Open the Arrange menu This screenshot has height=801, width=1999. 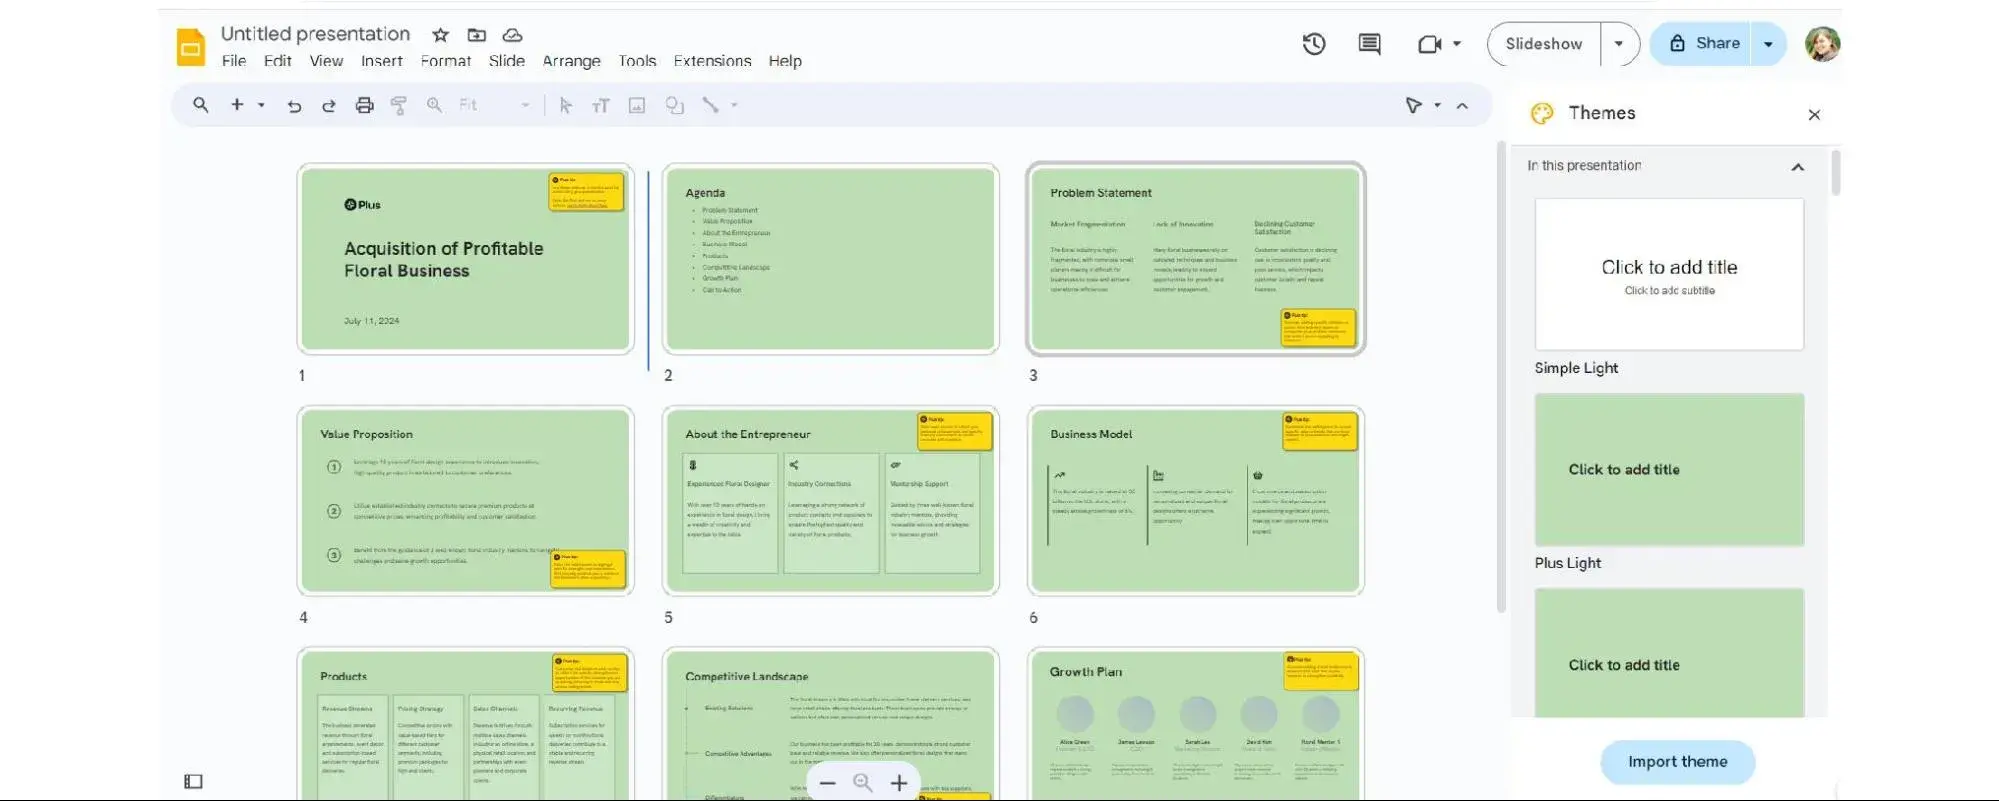pos(571,61)
